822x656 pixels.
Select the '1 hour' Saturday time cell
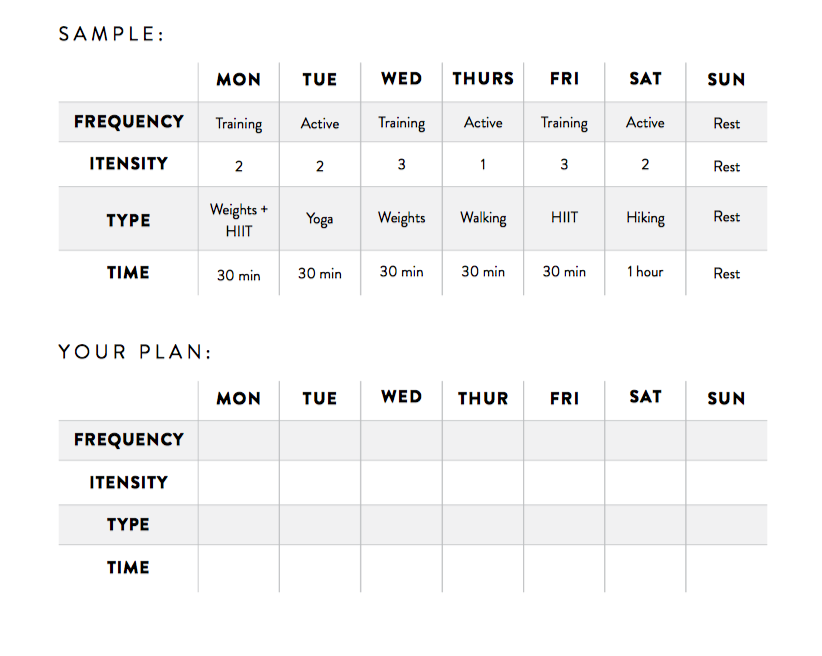coord(645,272)
